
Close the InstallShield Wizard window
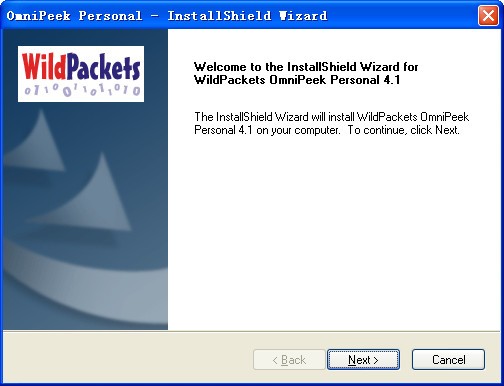tap(488, 15)
